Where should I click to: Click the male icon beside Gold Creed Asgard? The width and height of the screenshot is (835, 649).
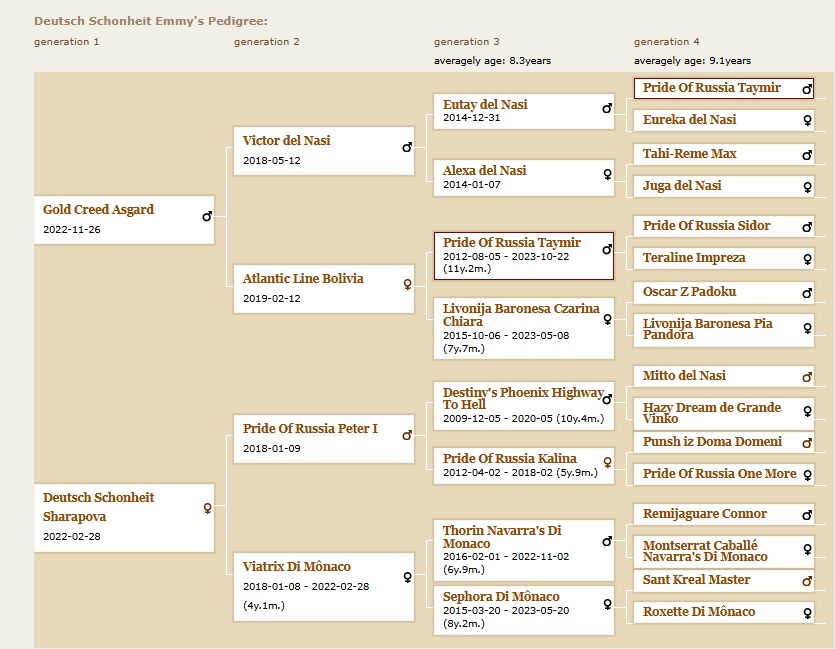point(207,215)
